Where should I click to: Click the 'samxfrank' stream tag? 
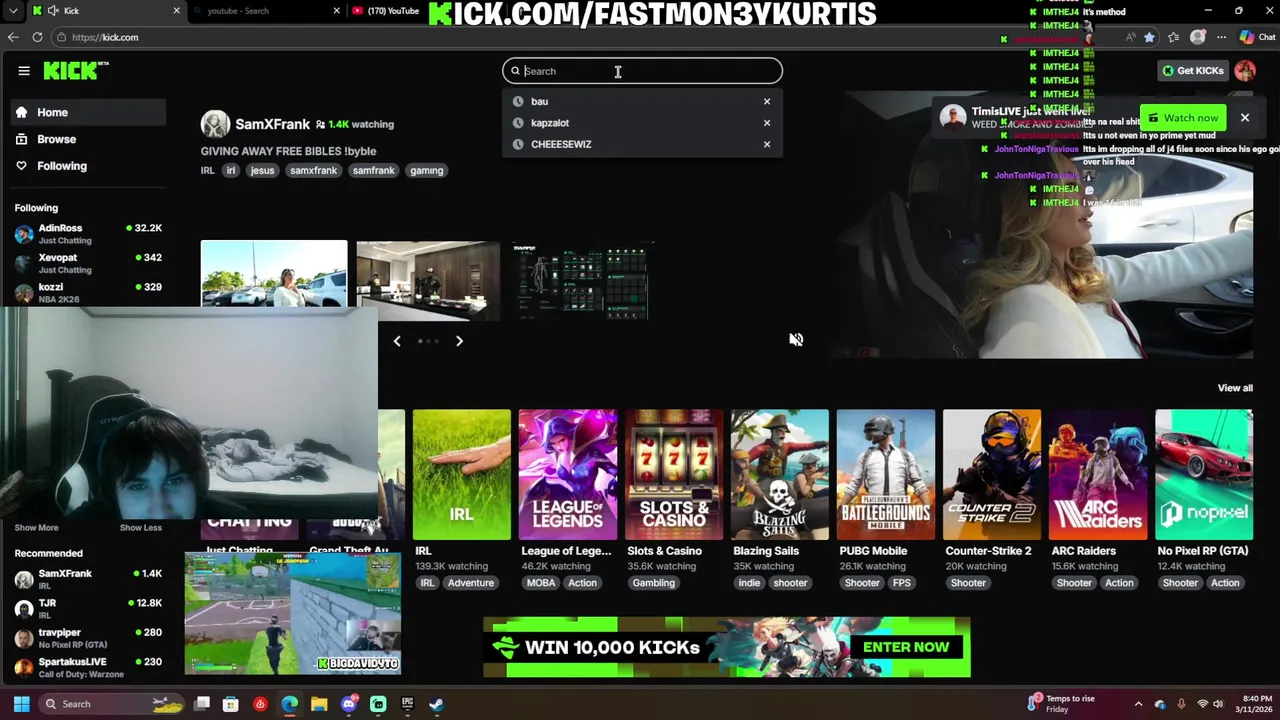(x=313, y=170)
